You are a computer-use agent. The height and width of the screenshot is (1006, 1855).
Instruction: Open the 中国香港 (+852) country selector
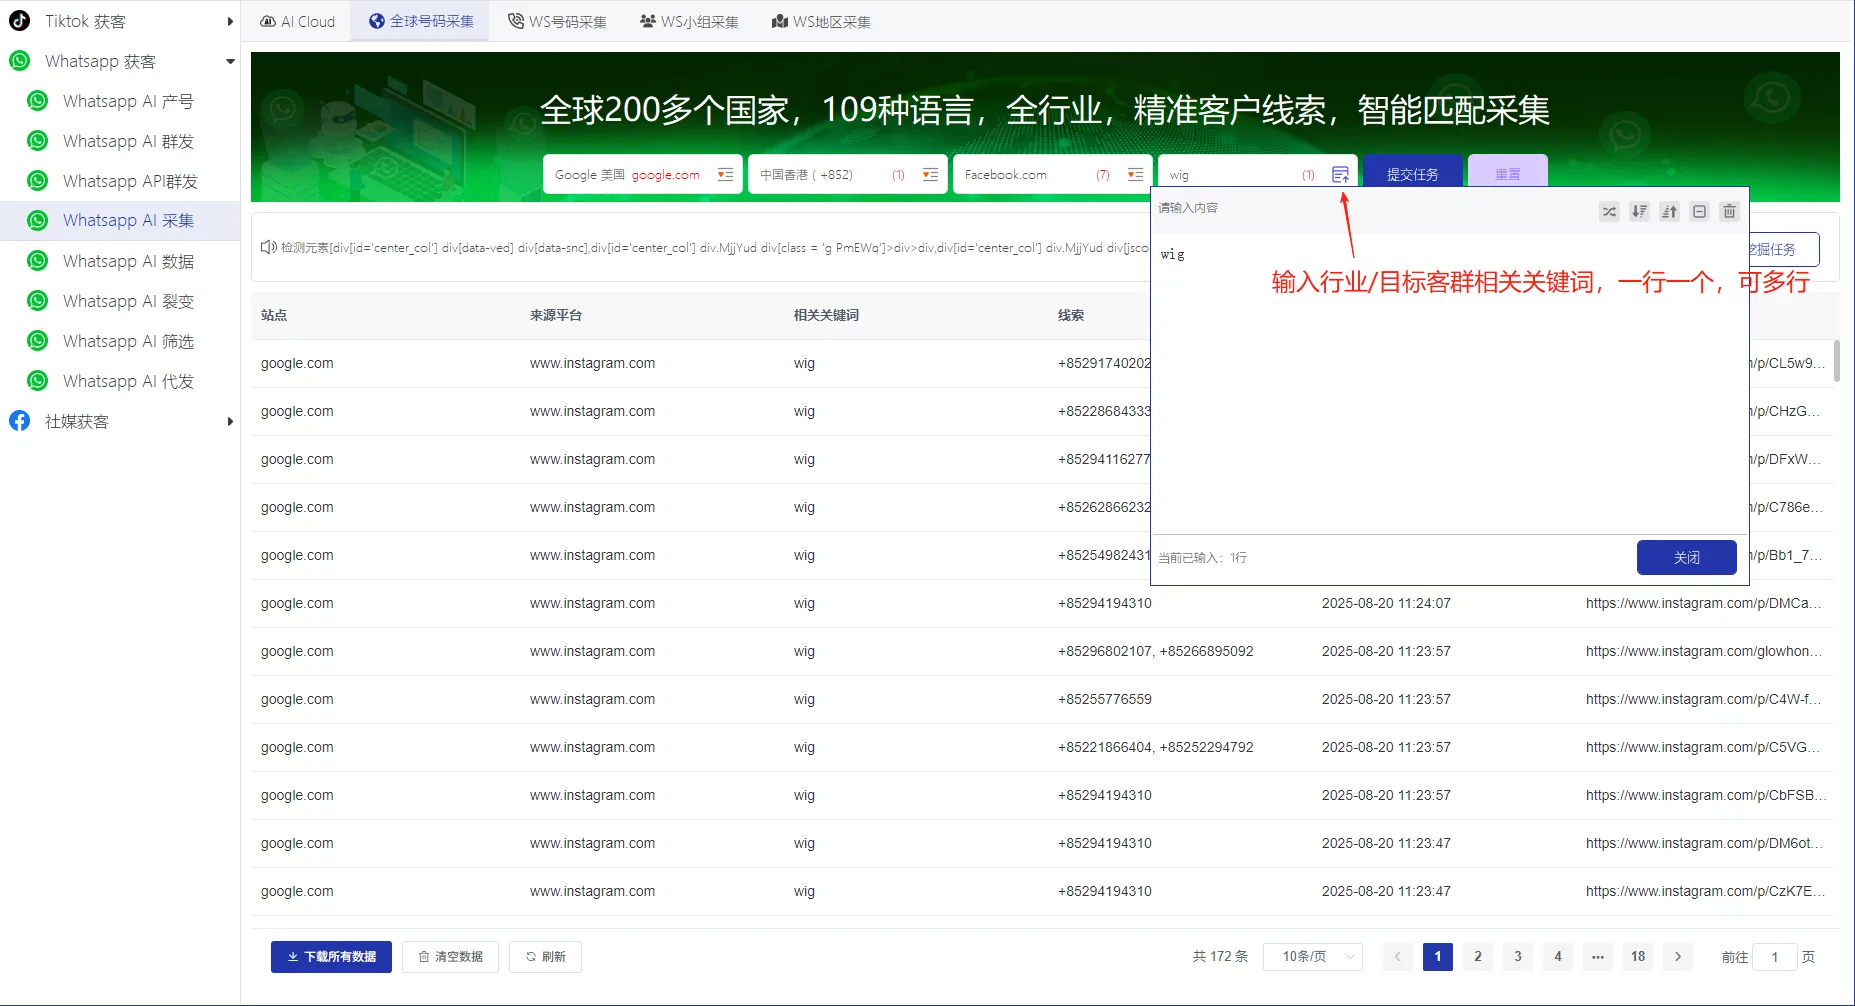[x=846, y=173]
